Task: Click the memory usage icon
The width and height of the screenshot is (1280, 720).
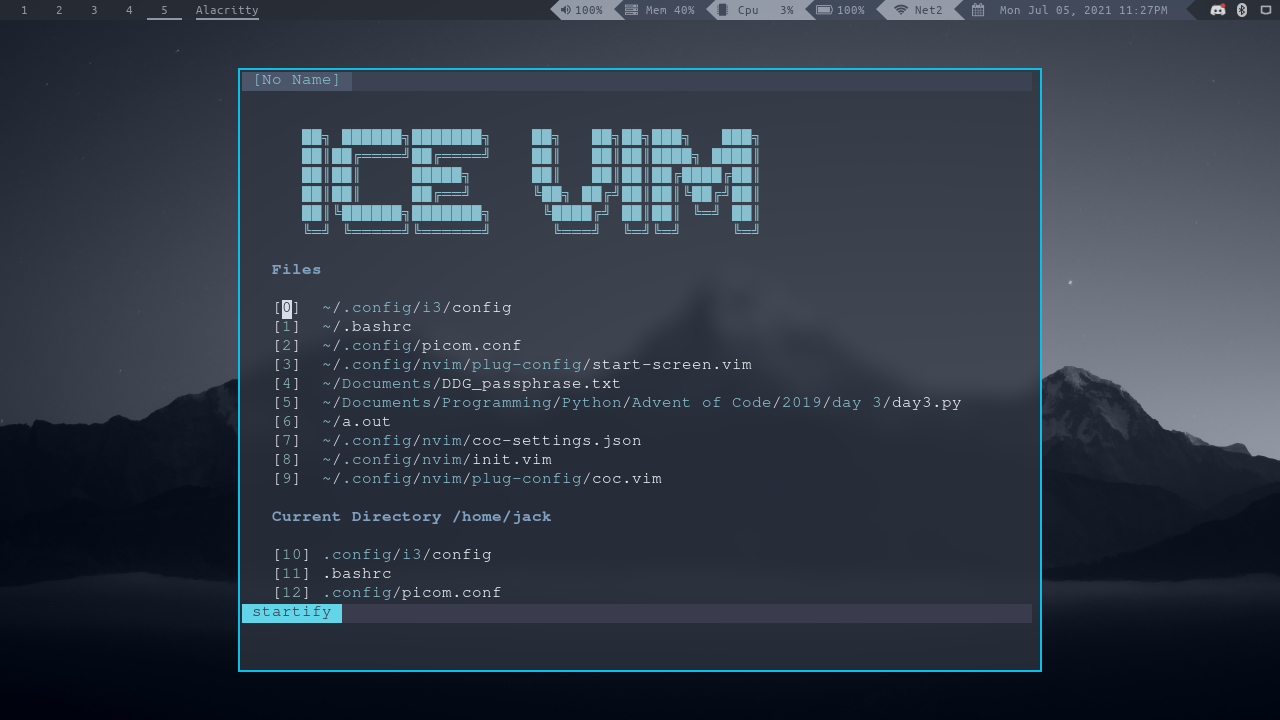Action: pos(631,10)
